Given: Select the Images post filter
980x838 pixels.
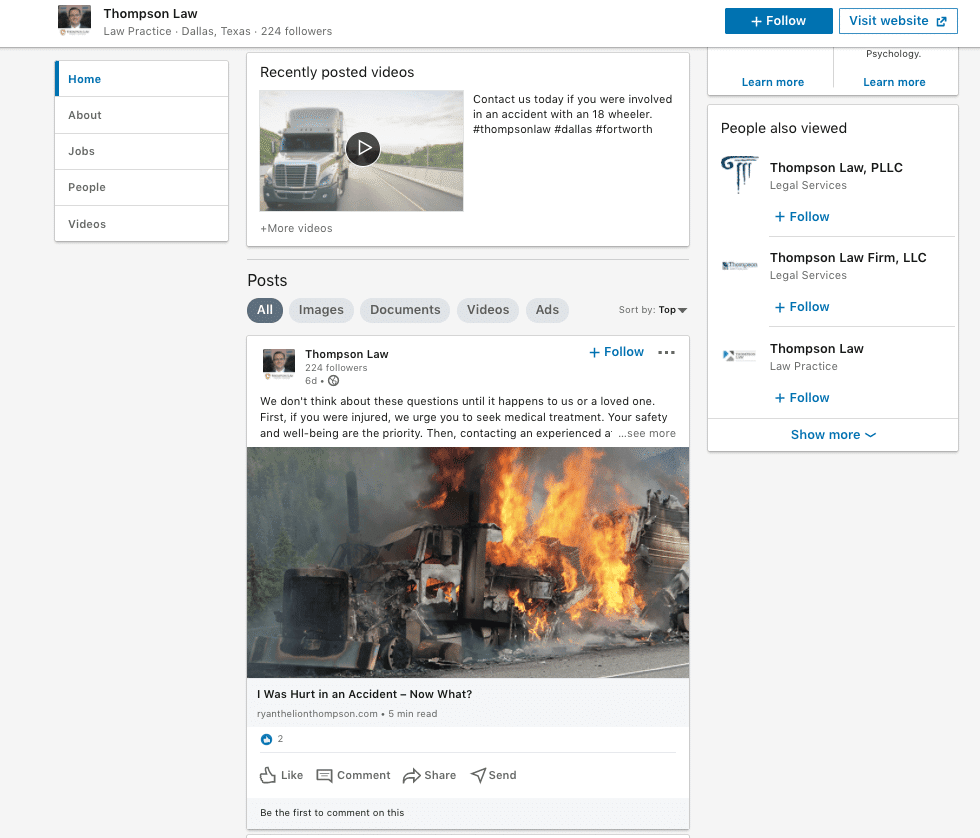Looking at the screenshot, I should click(x=321, y=310).
